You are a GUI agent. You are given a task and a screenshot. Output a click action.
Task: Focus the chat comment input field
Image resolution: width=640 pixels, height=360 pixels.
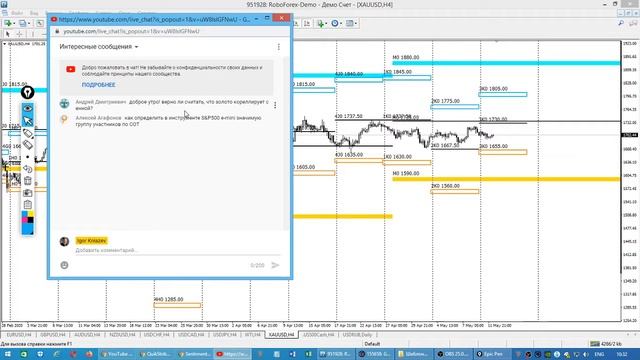178,250
